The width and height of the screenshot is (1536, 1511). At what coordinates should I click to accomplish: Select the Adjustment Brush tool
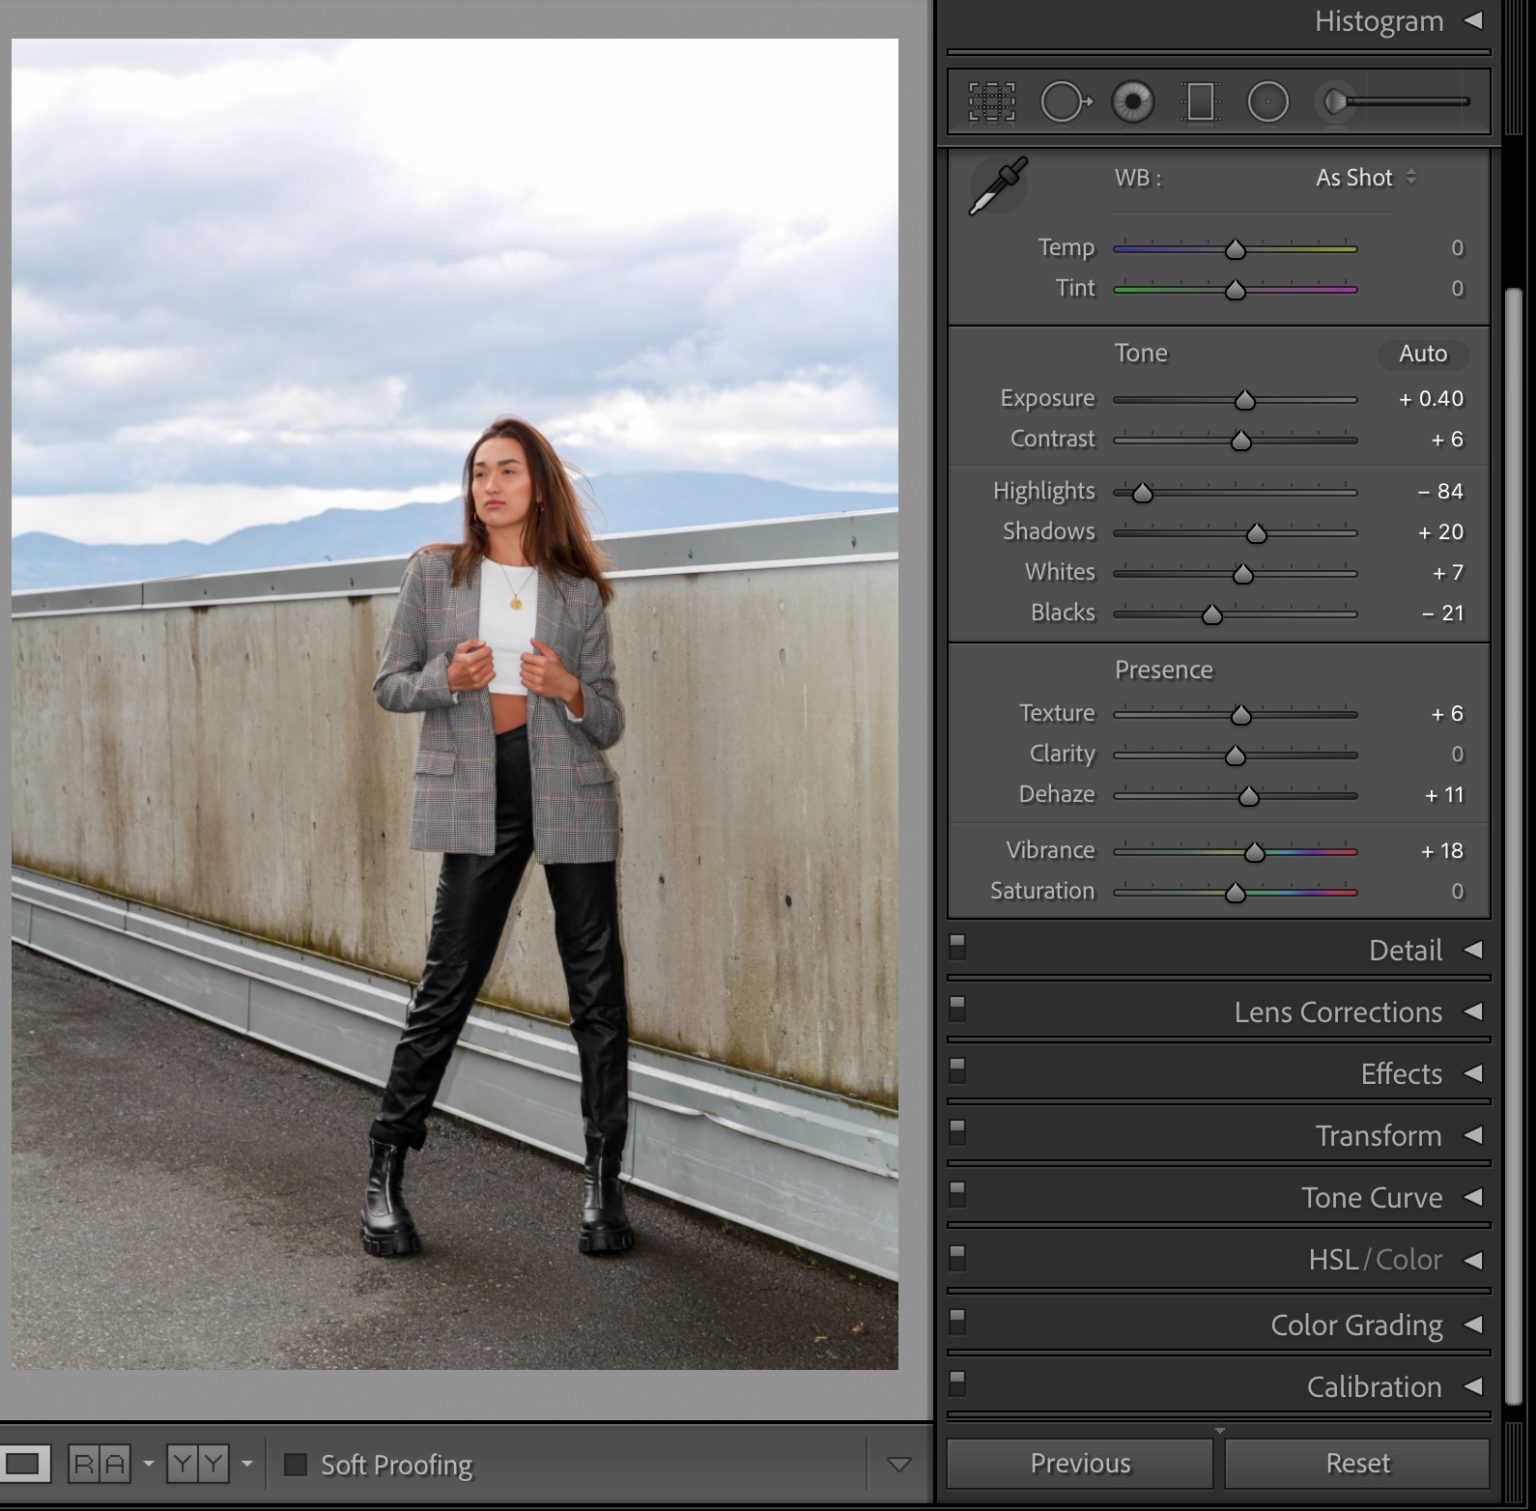(1333, 100)
